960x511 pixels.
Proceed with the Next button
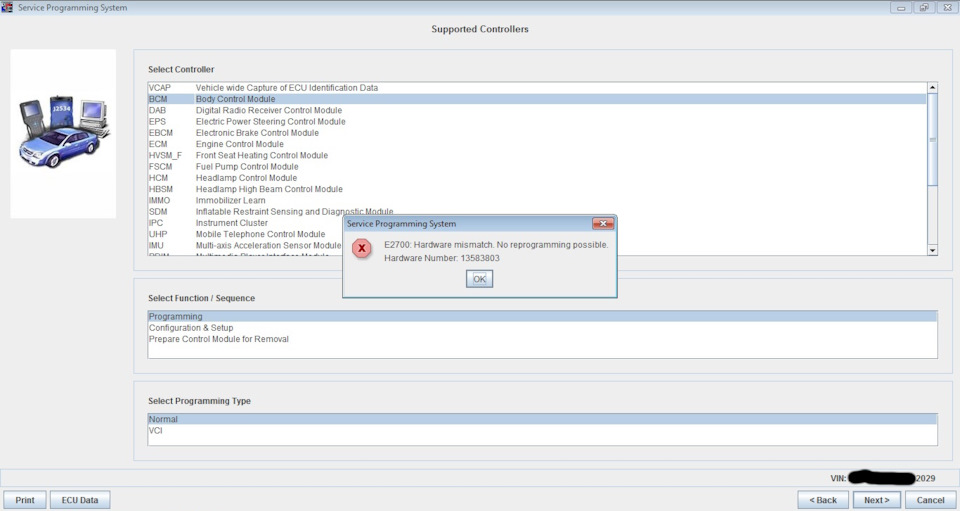pyautogui.click(x=877, y=500)
